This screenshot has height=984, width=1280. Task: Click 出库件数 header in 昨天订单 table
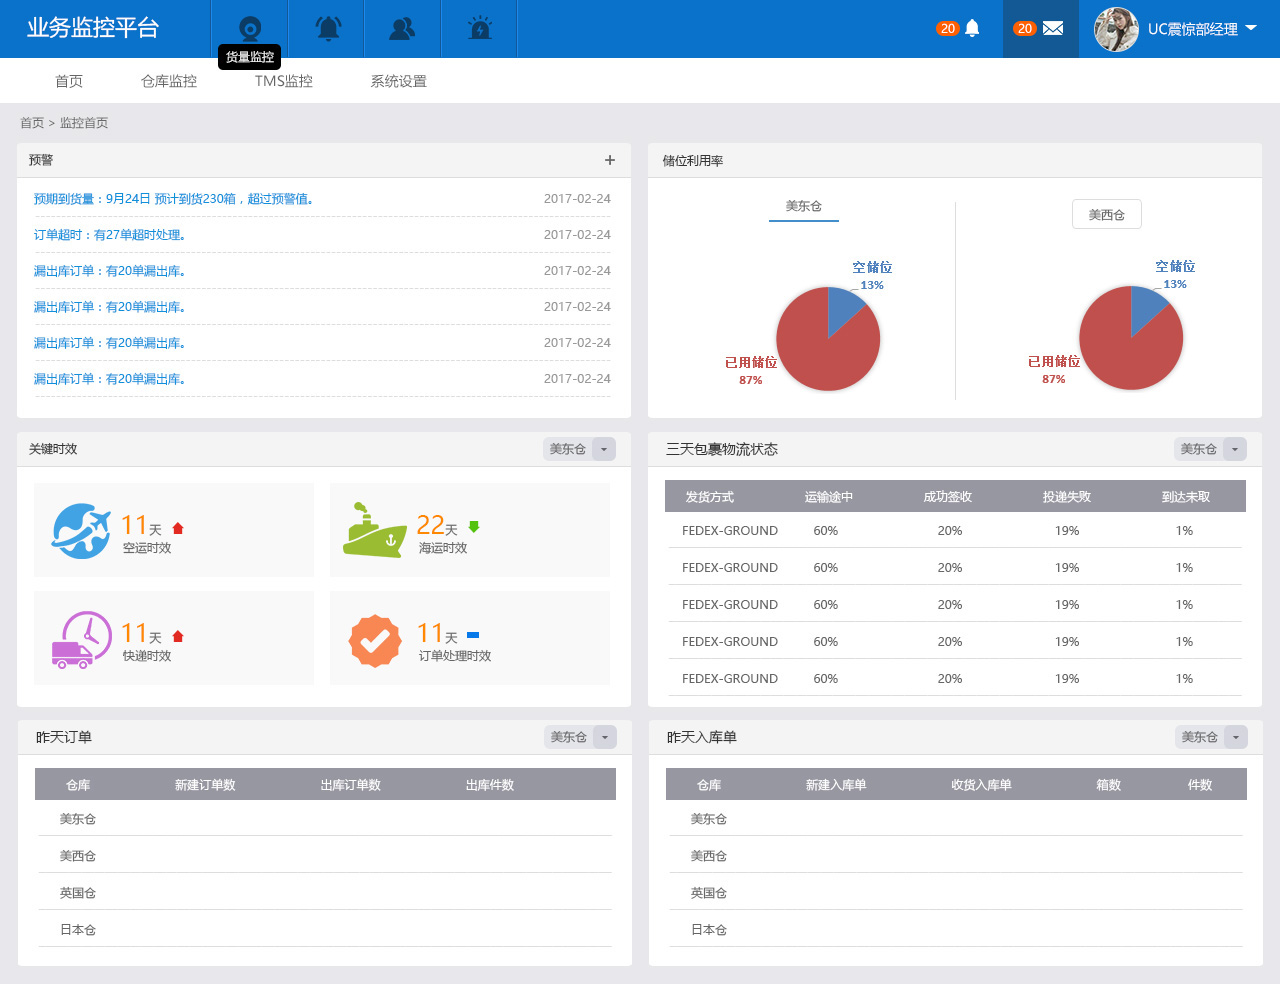(x=490, y=785)
